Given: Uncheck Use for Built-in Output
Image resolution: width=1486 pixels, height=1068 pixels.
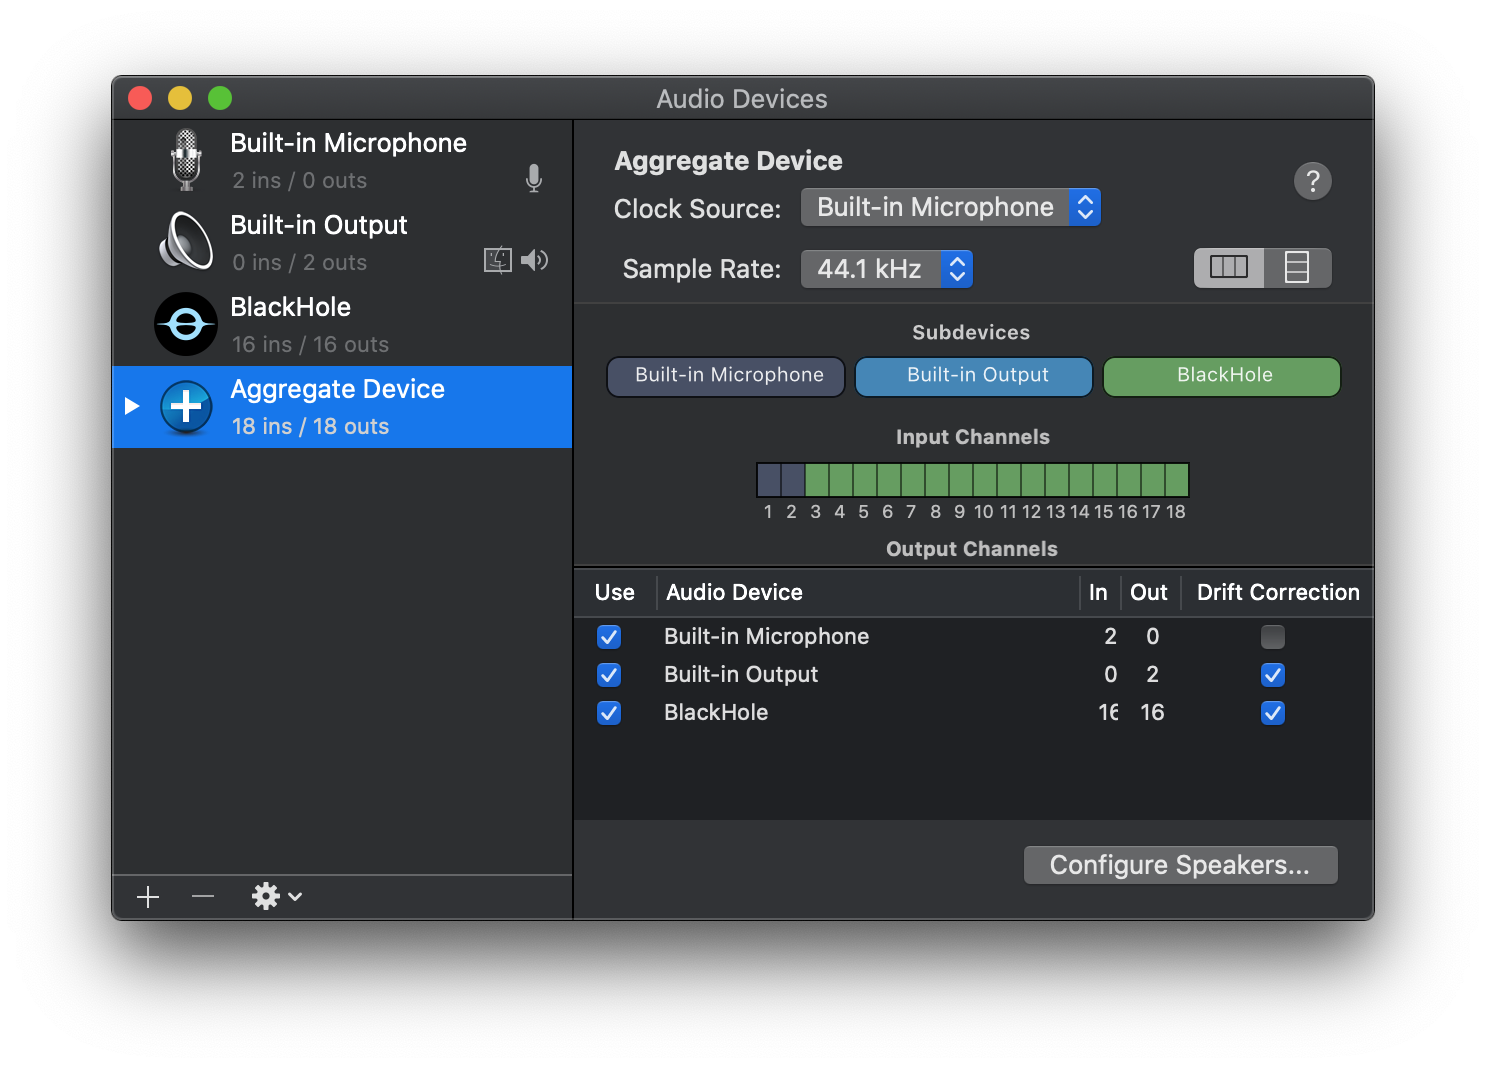Looking at the screenshot, I should tap(609, 675).
